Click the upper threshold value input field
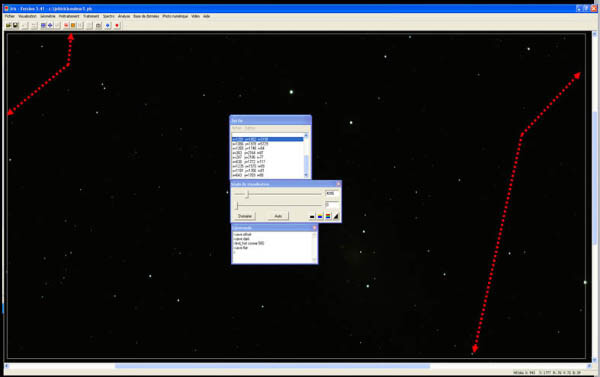 332,194
